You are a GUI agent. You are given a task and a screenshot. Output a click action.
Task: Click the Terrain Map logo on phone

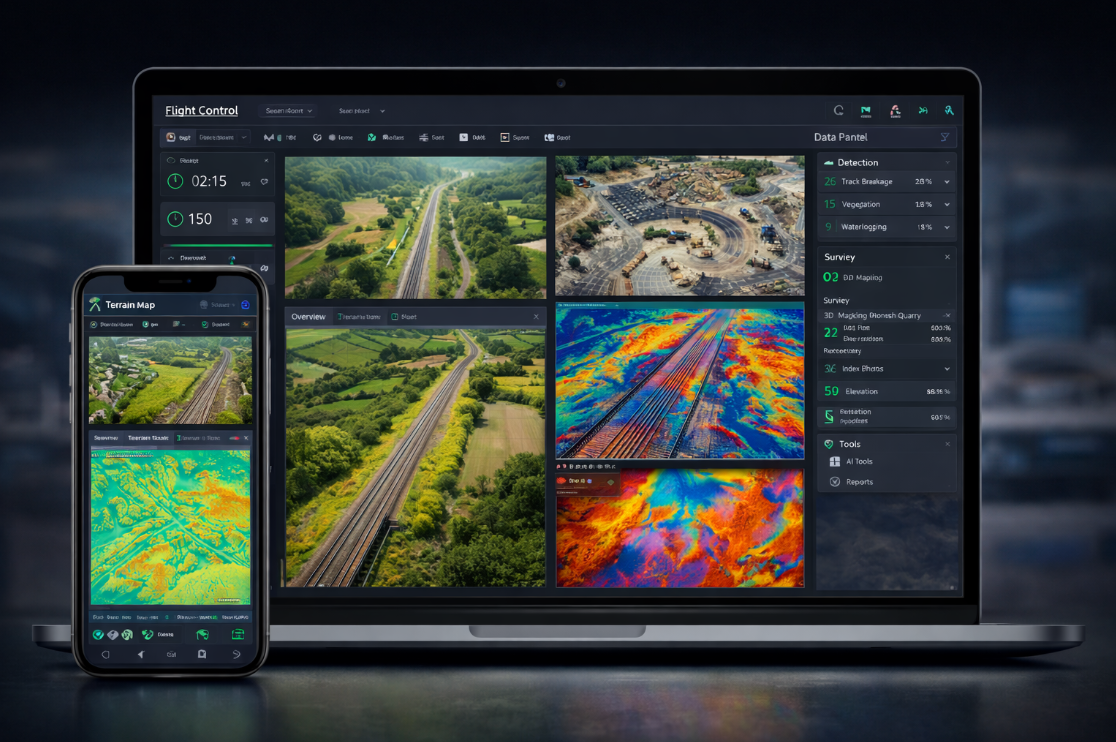click(x=95, y=304)
